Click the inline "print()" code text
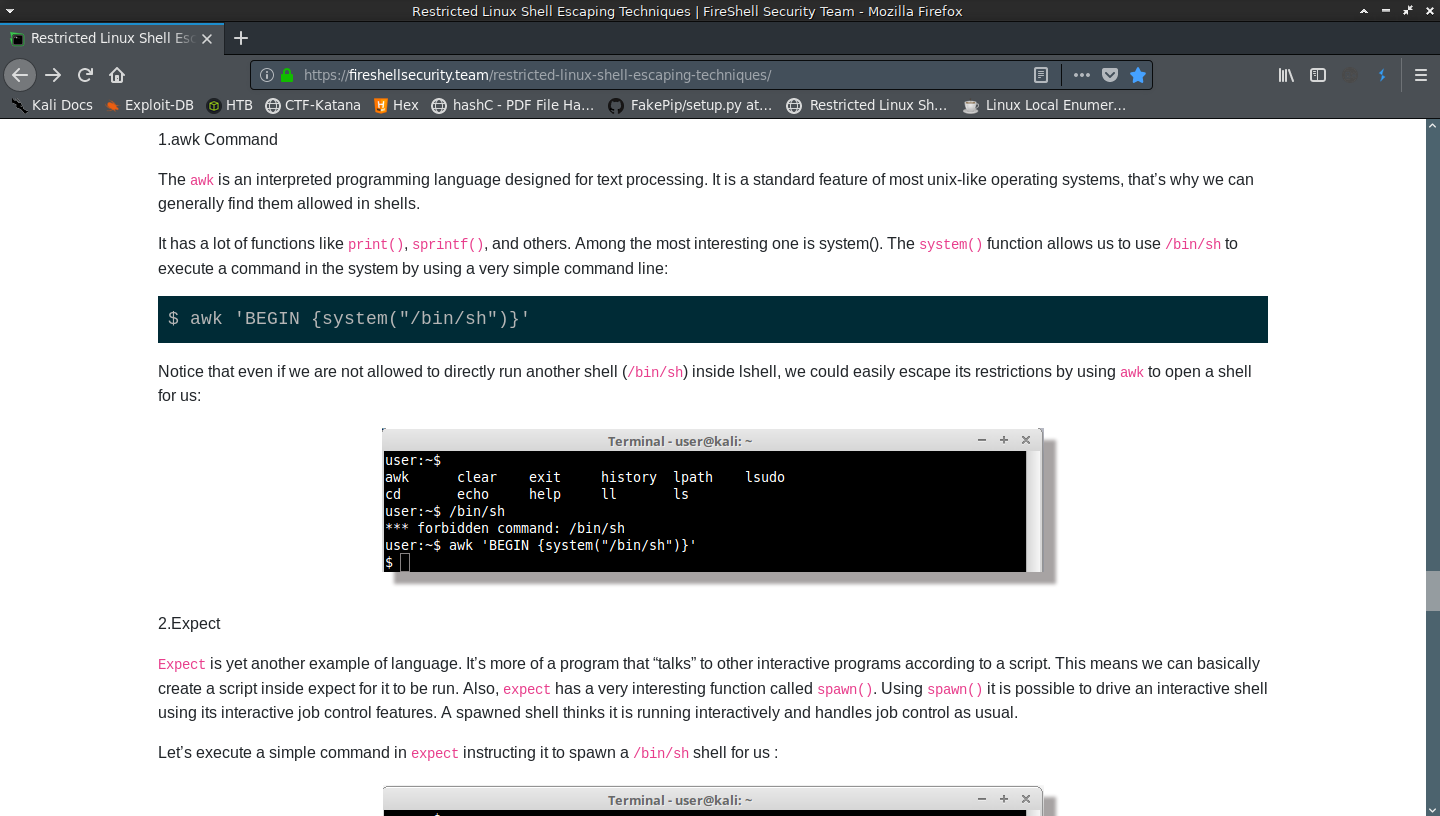This screenshot has width=1440, height=816. 376,244
